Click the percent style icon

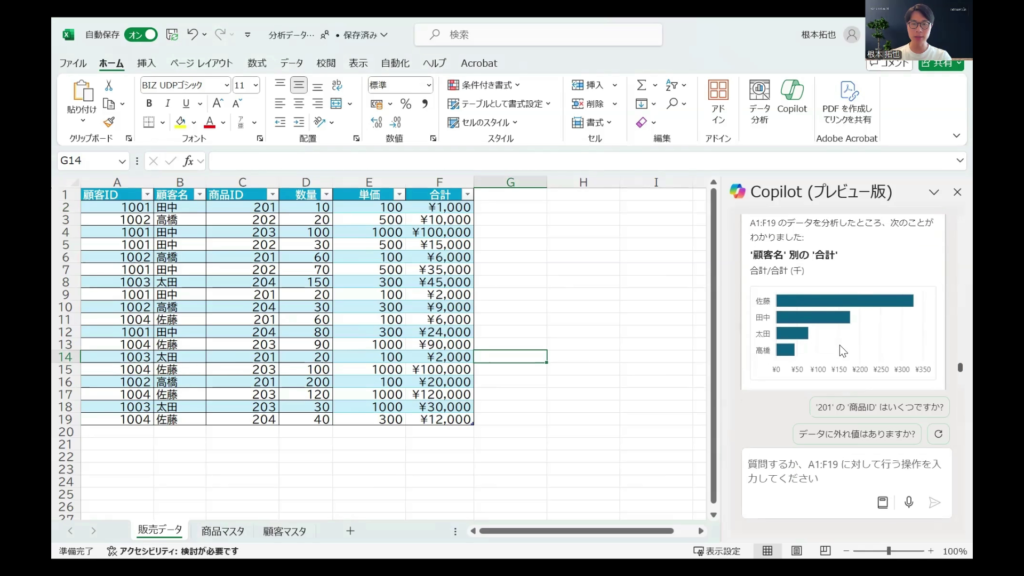pos(405,104)
